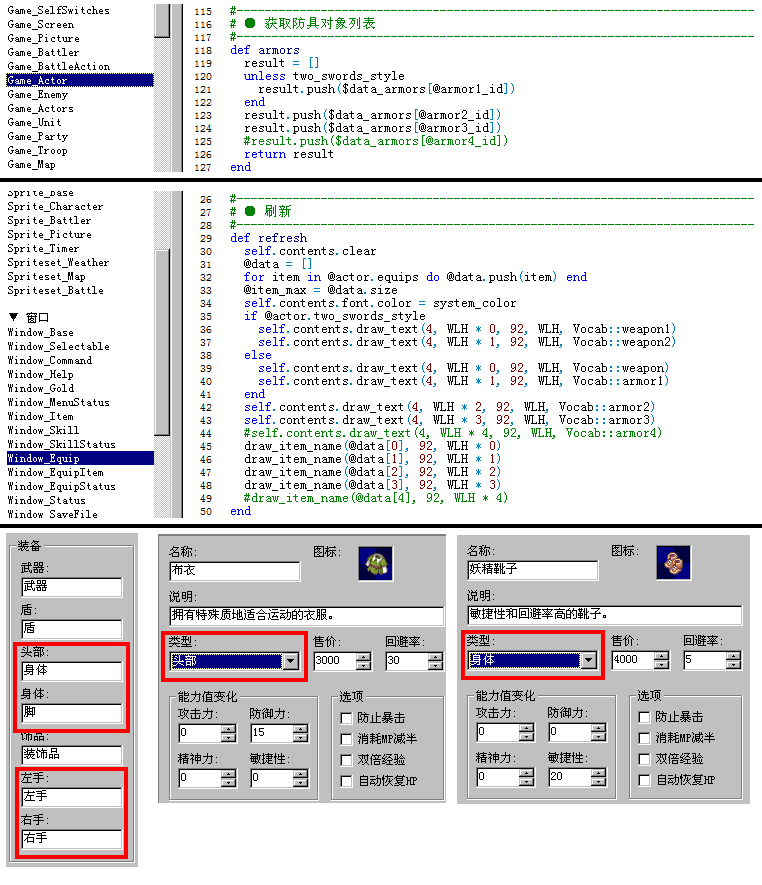Open the 类型 dropdown showing 头部

click(x=291, y=661)
